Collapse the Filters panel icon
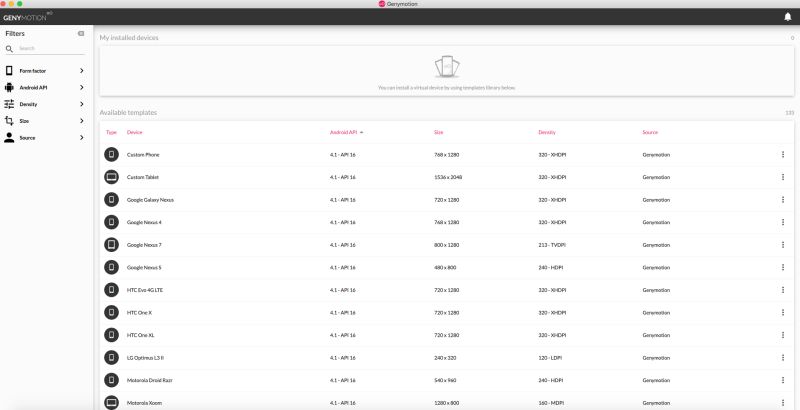The image size is (800, 410). tap(81, 34)
